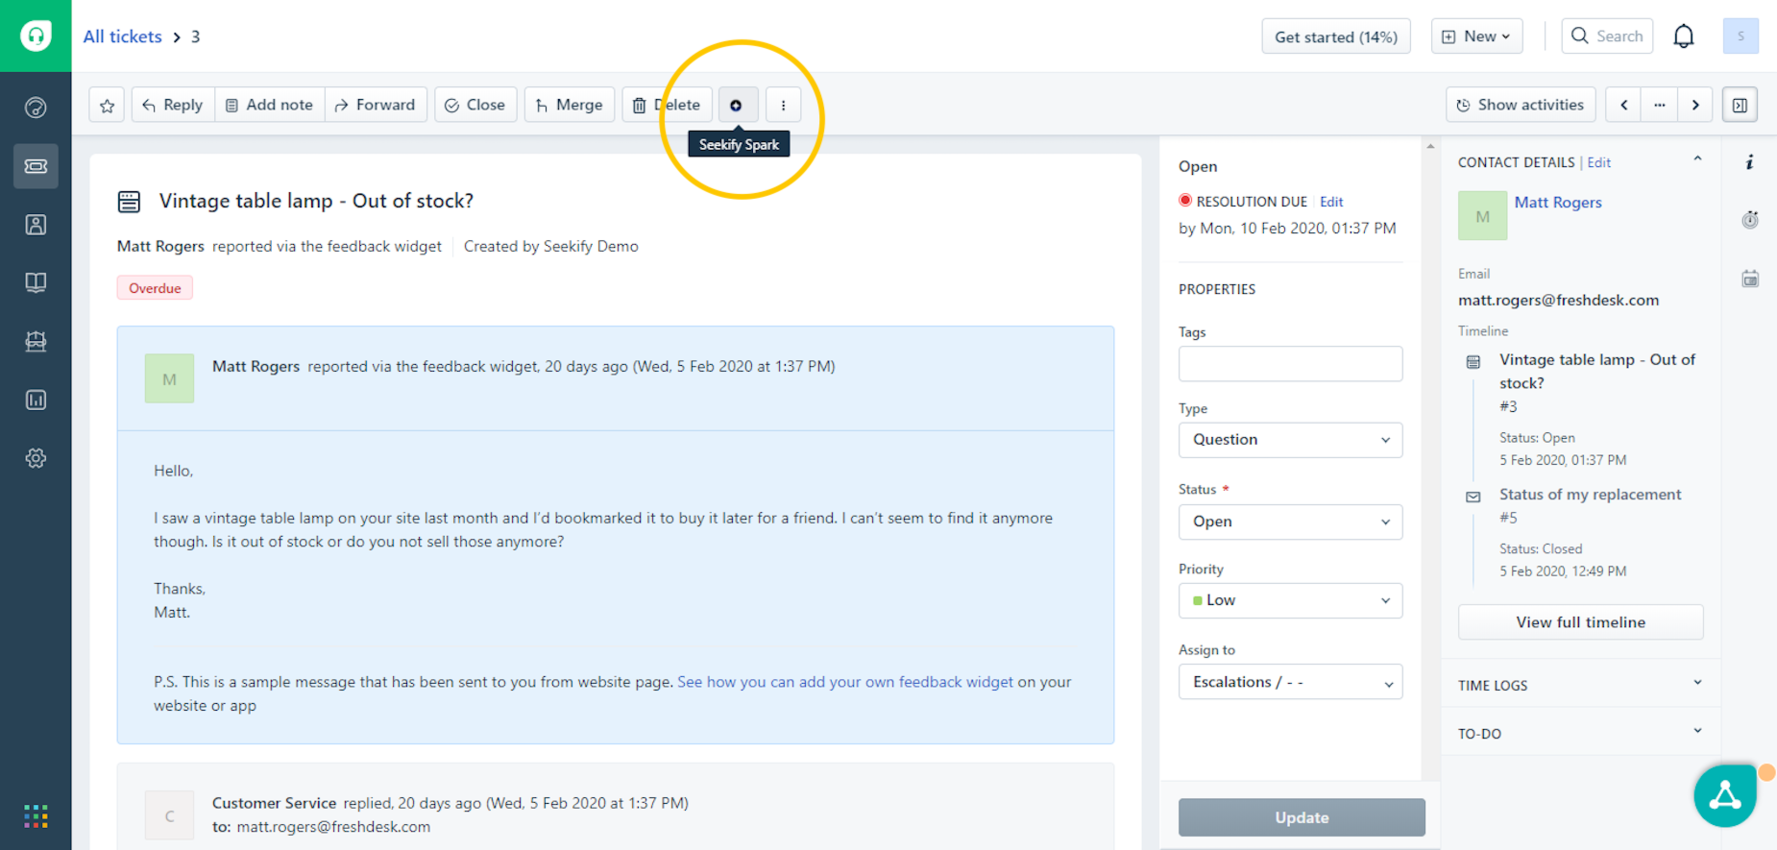
Task: Open the teal Freshconnect floating widget
Action: [1725, 796]
